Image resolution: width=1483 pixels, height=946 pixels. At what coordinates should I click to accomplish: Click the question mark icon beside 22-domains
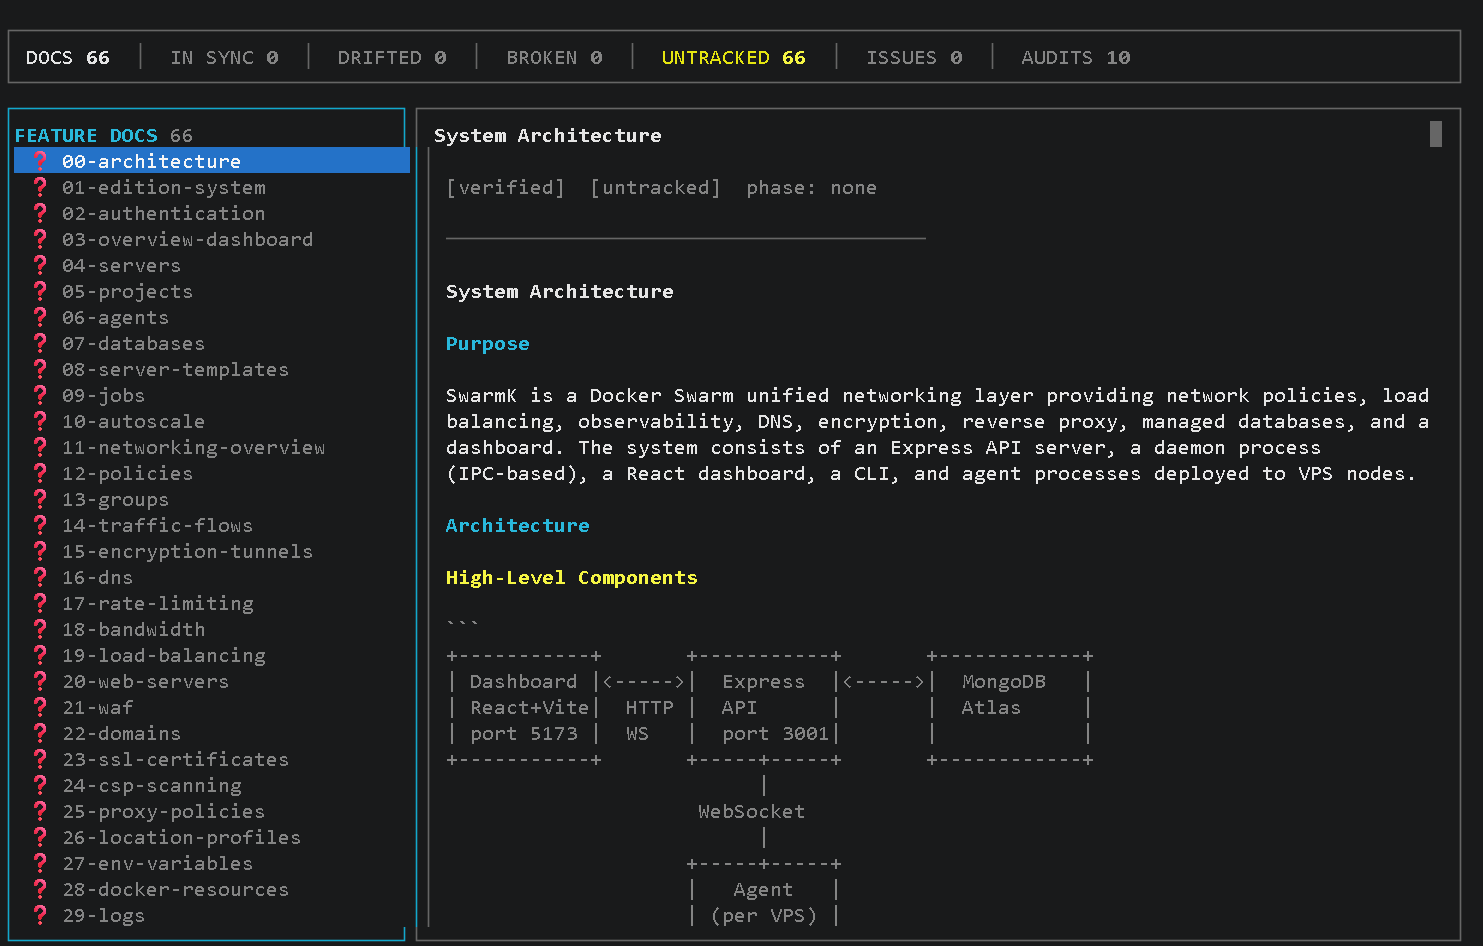click(40, 733)
